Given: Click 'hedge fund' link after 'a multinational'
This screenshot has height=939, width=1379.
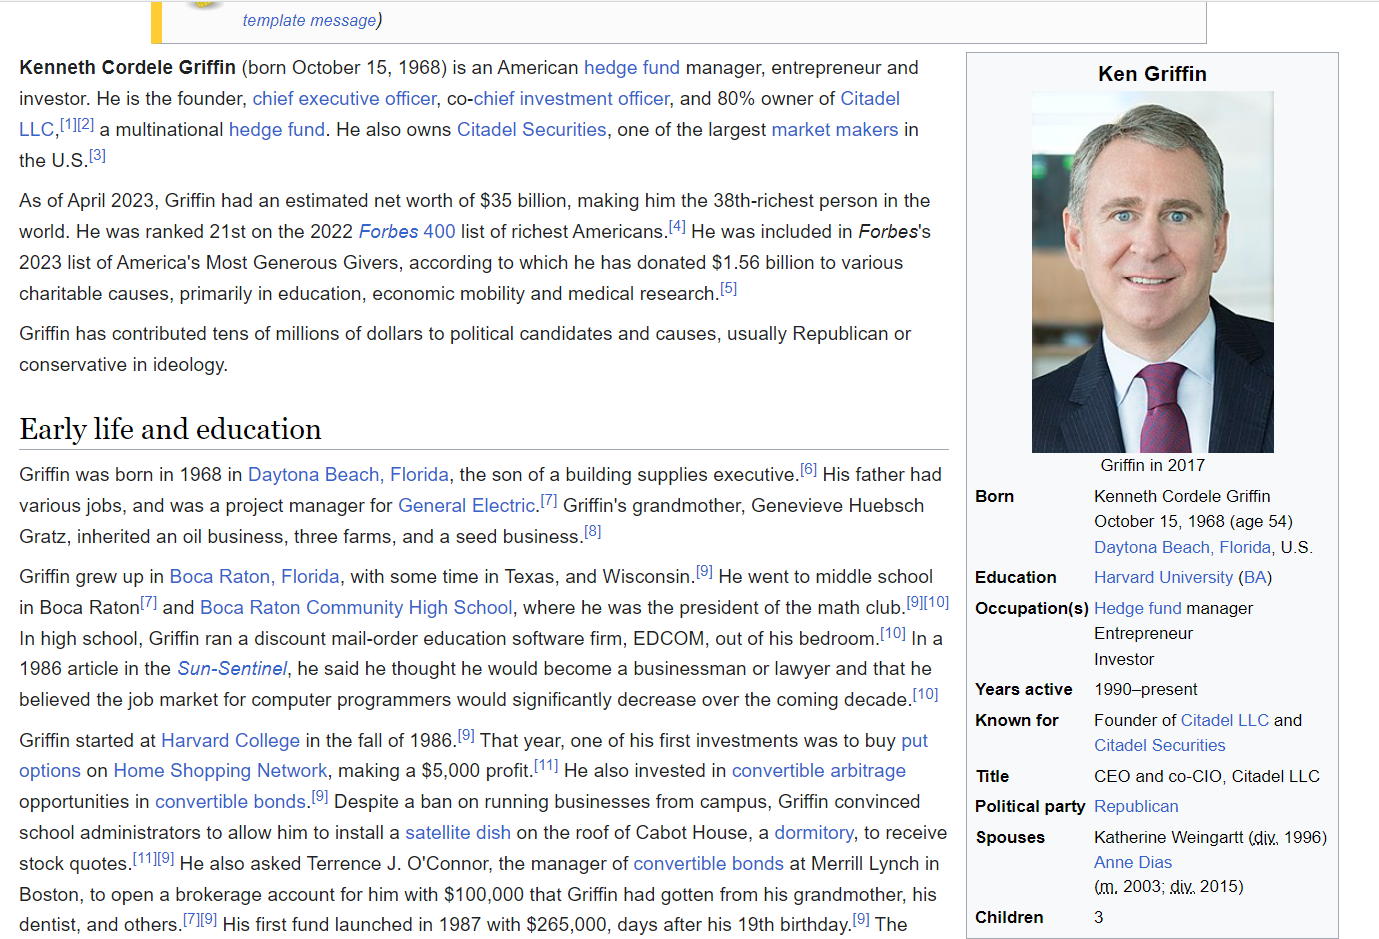Looking at the screenshot, I should [x=276, y=130].
